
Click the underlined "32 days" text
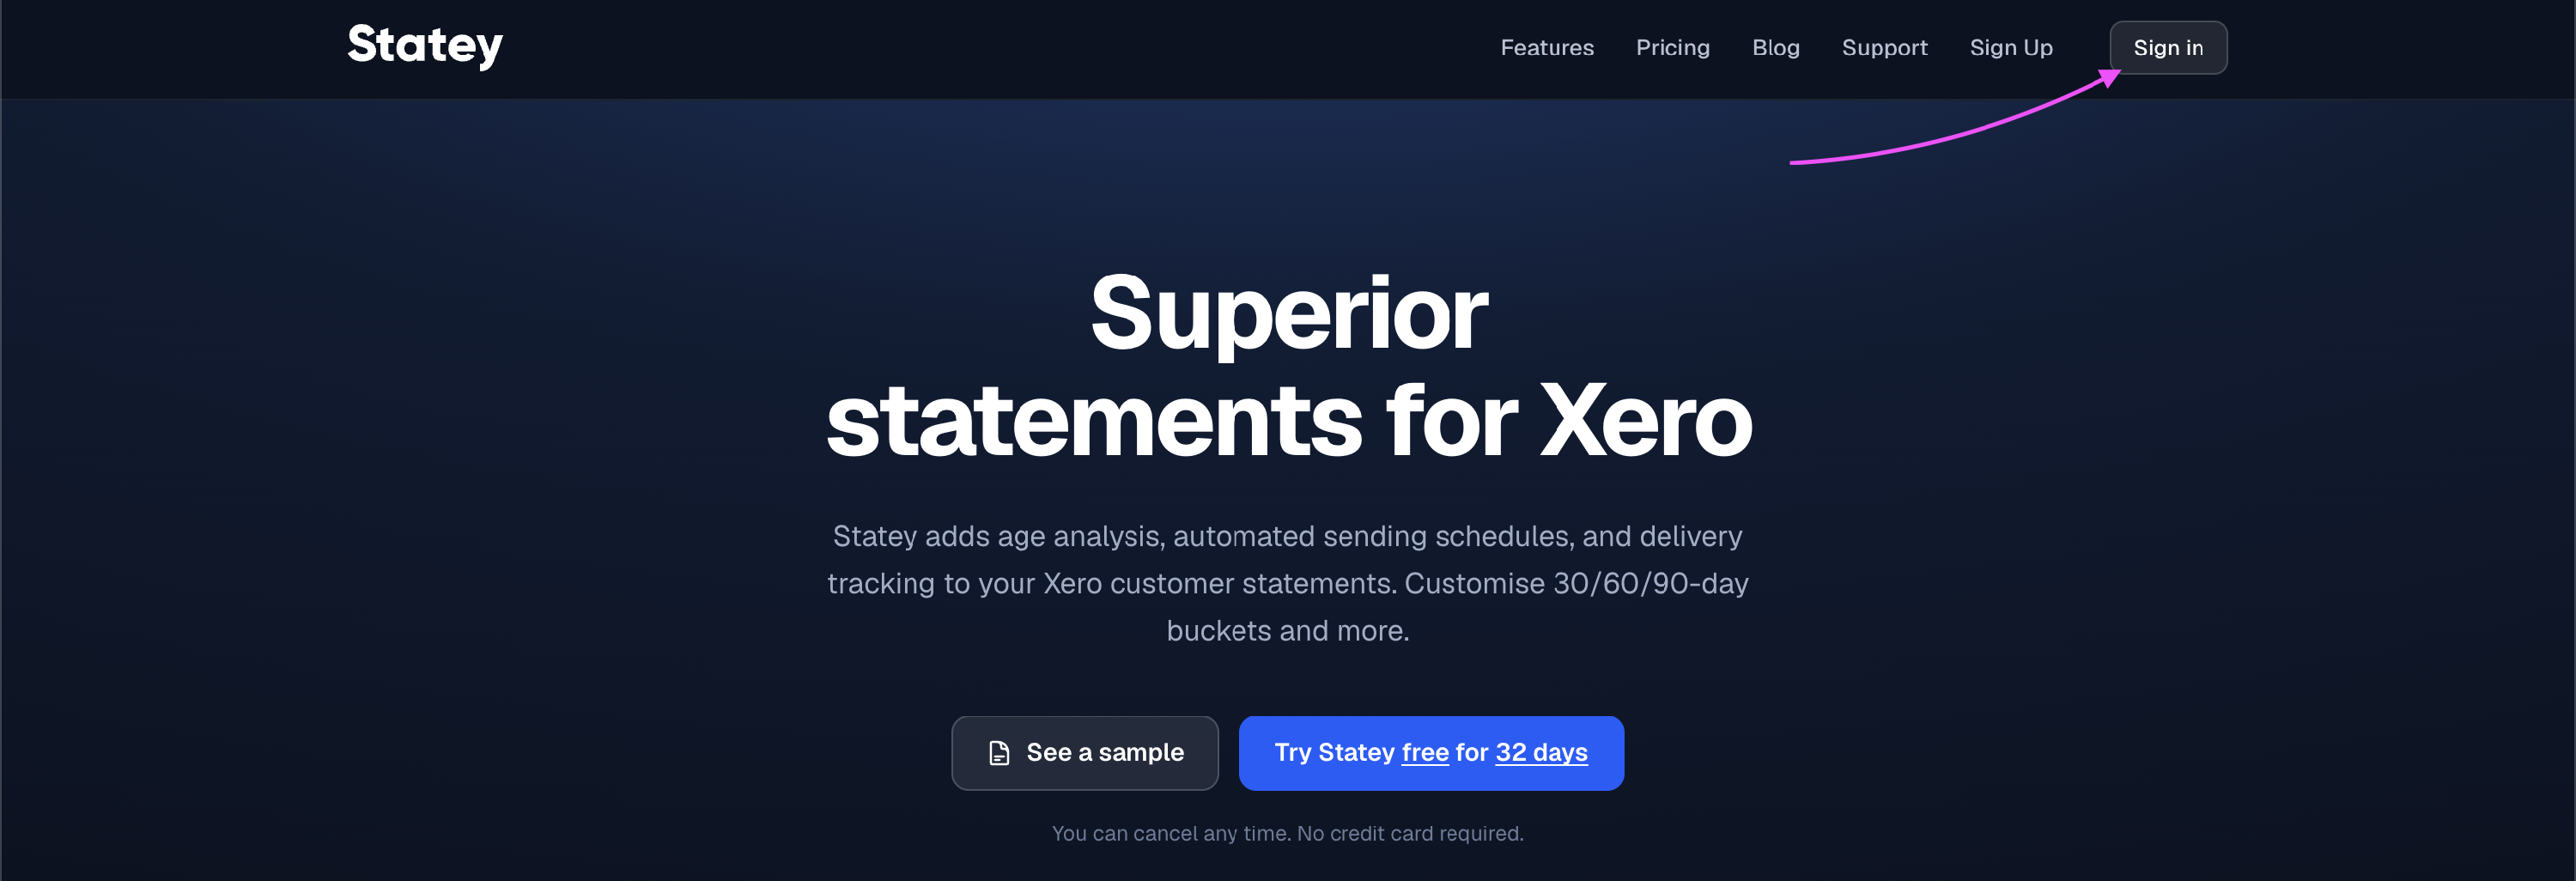[1541, 753]
